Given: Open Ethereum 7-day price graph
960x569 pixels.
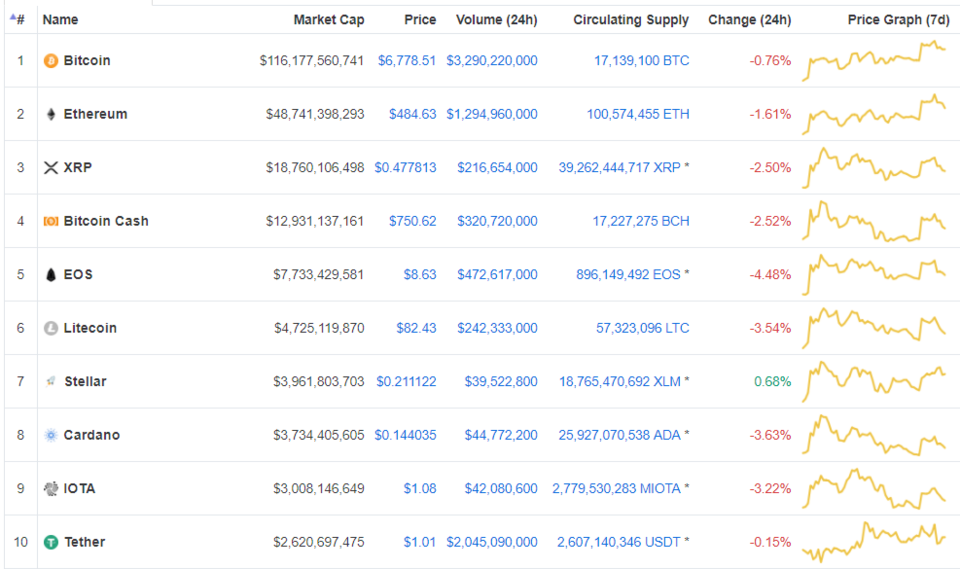Looking at the screenshot, I should (874, 114).
